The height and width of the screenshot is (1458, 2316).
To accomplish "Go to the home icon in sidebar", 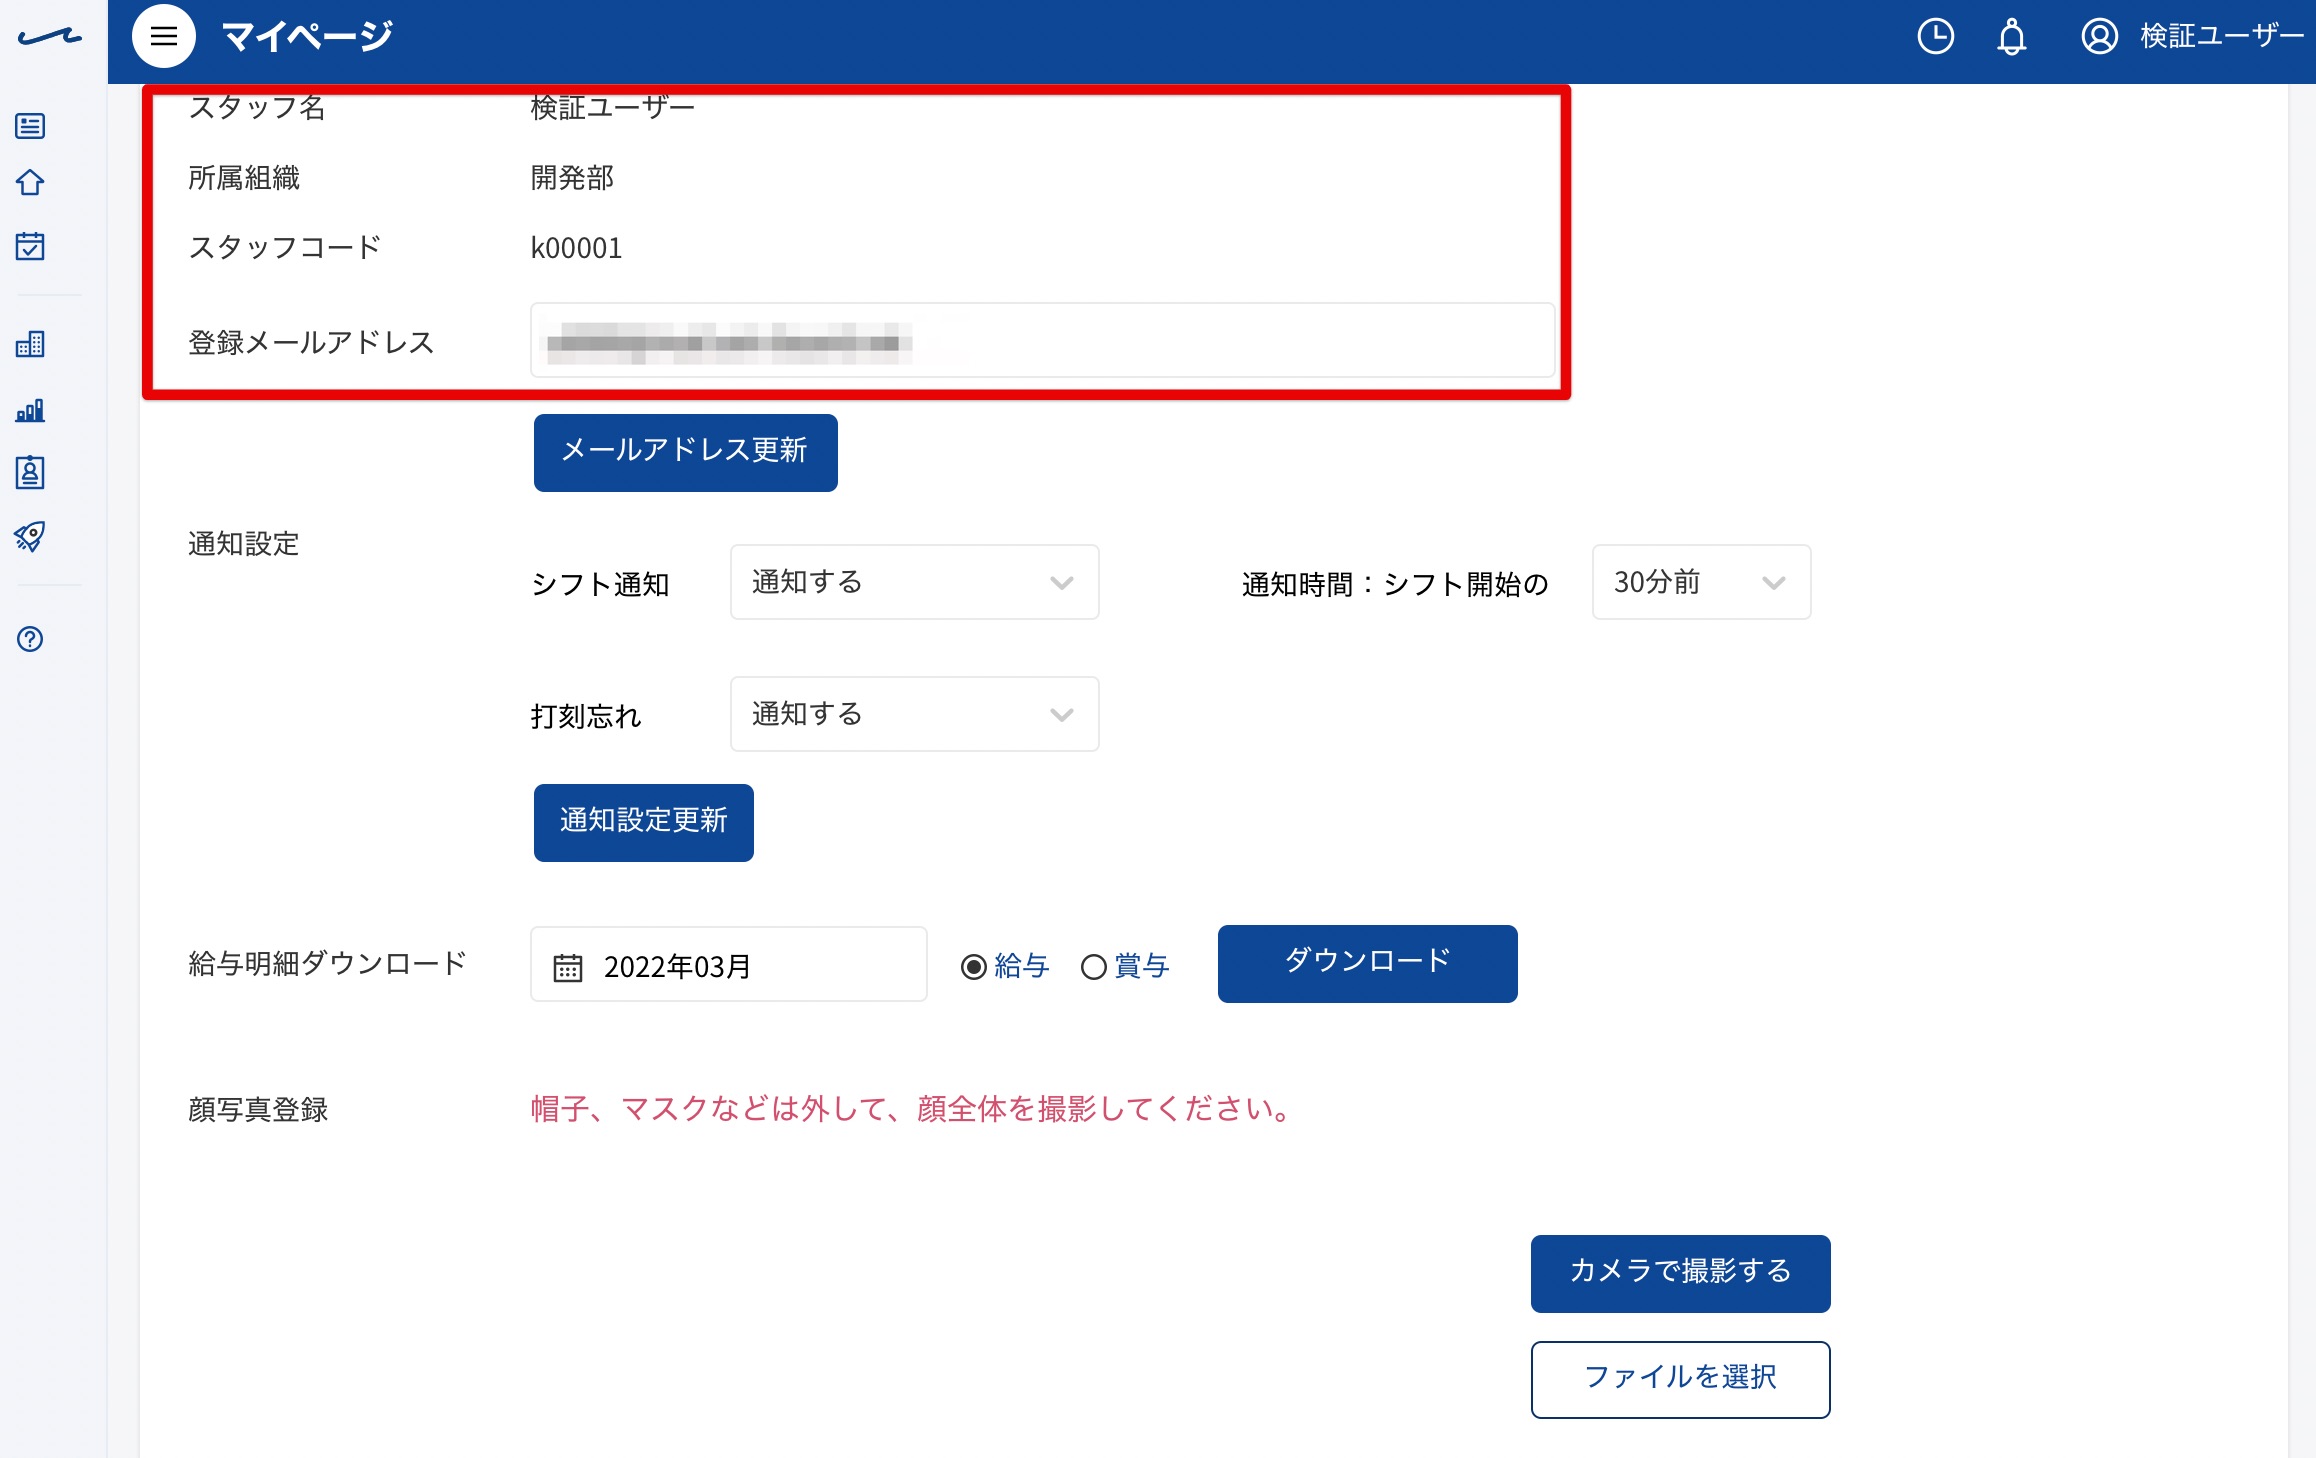I will coord(30,183).
